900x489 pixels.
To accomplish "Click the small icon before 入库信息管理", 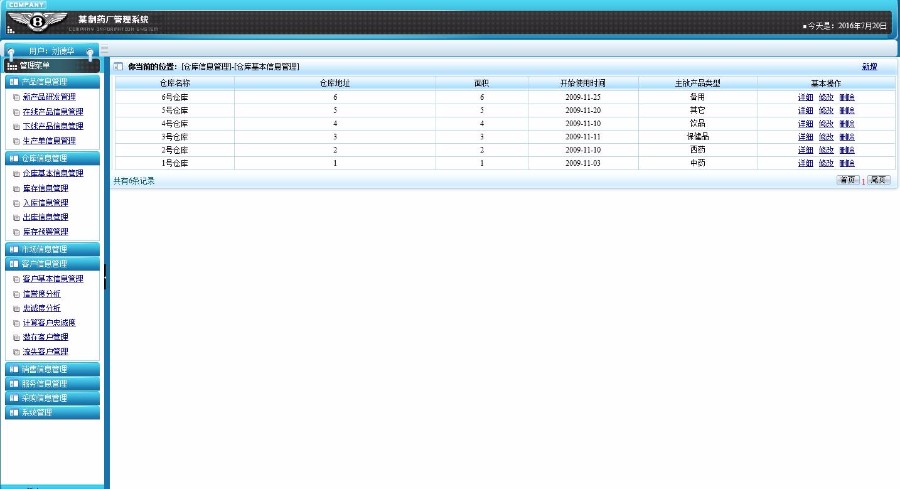I will [16, 203].
